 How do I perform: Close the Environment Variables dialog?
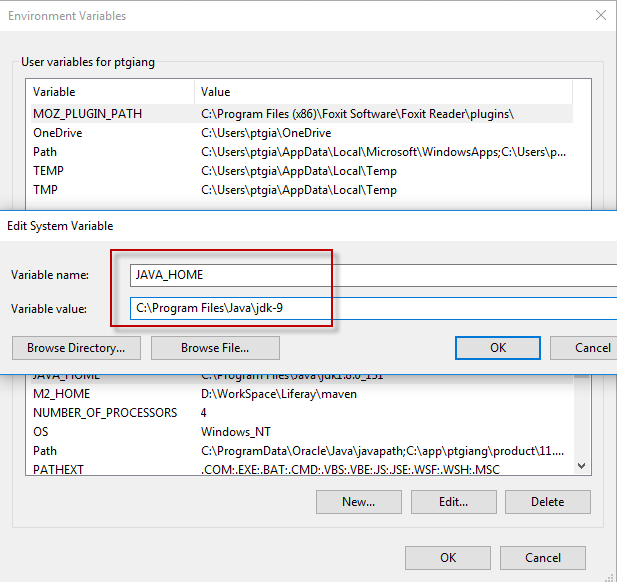click(x=600, y=16)
